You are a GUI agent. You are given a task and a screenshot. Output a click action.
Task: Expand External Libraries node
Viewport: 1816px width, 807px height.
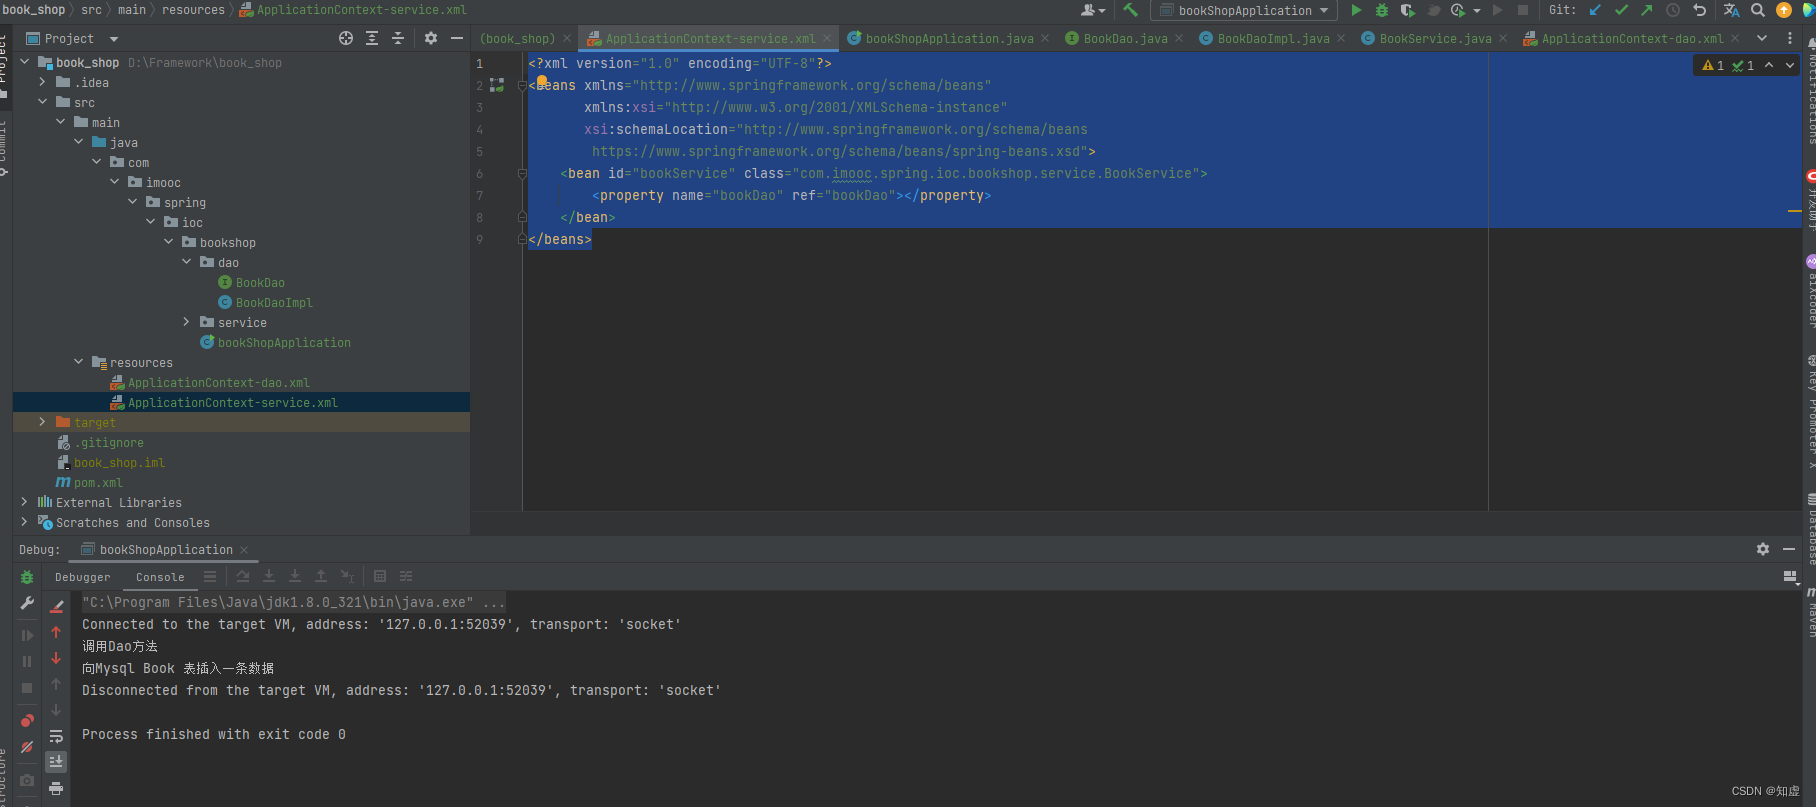25,502
